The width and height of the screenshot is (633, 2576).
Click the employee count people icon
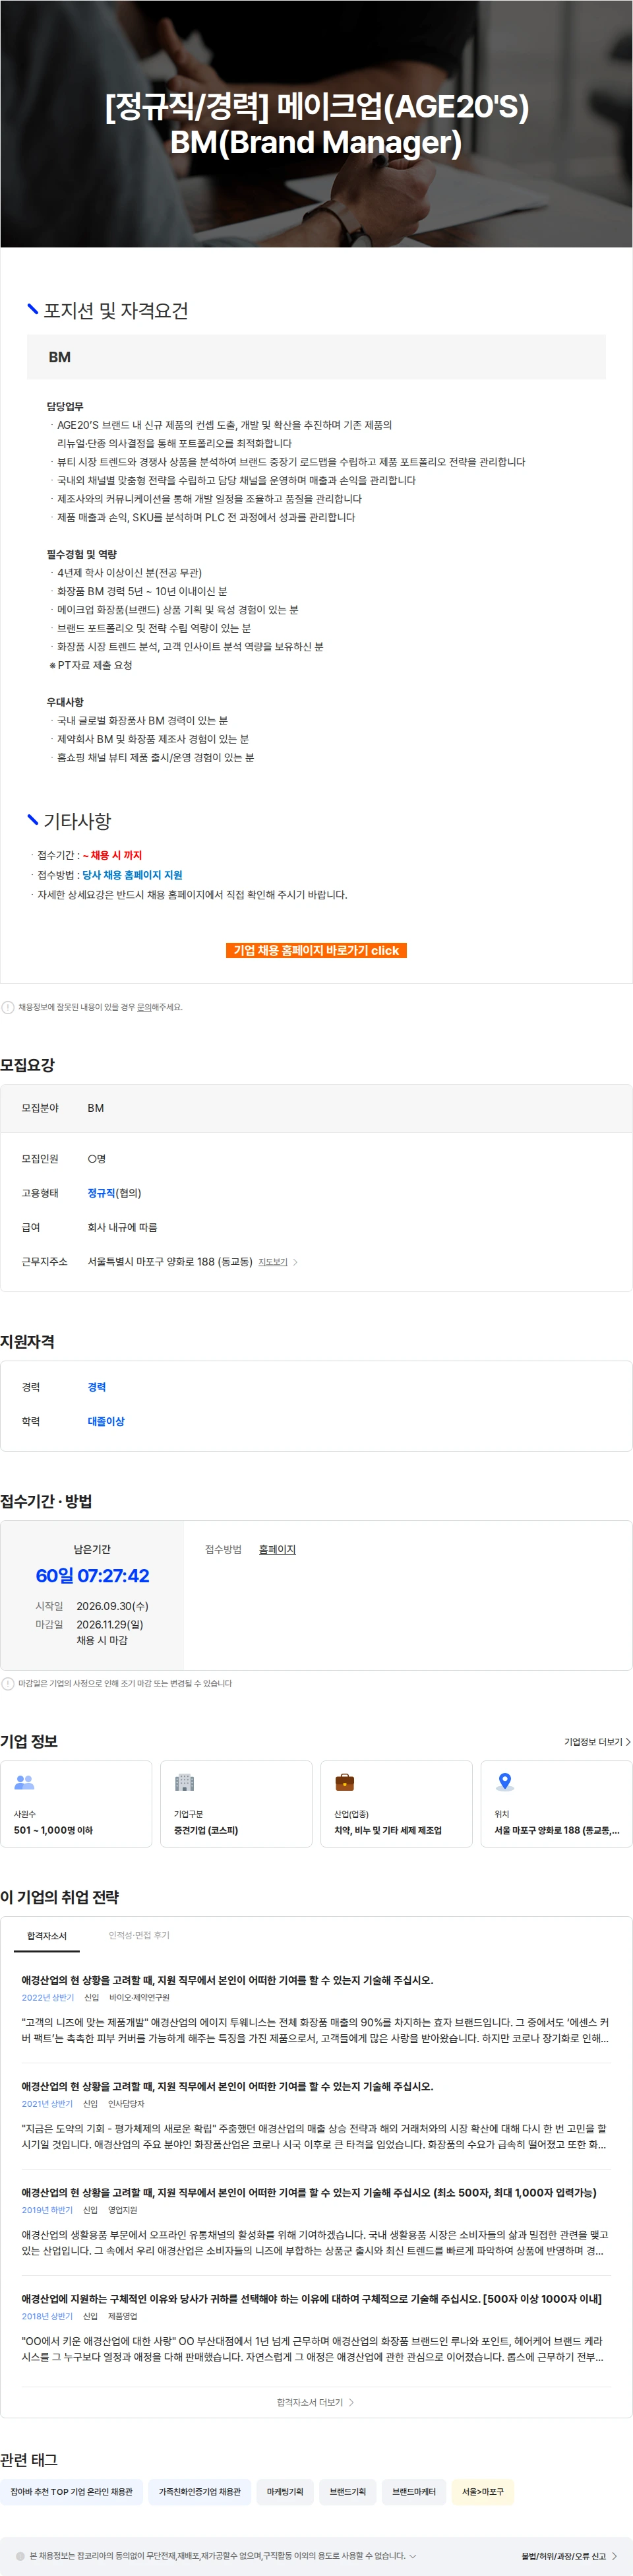[x=24, y=1782]
